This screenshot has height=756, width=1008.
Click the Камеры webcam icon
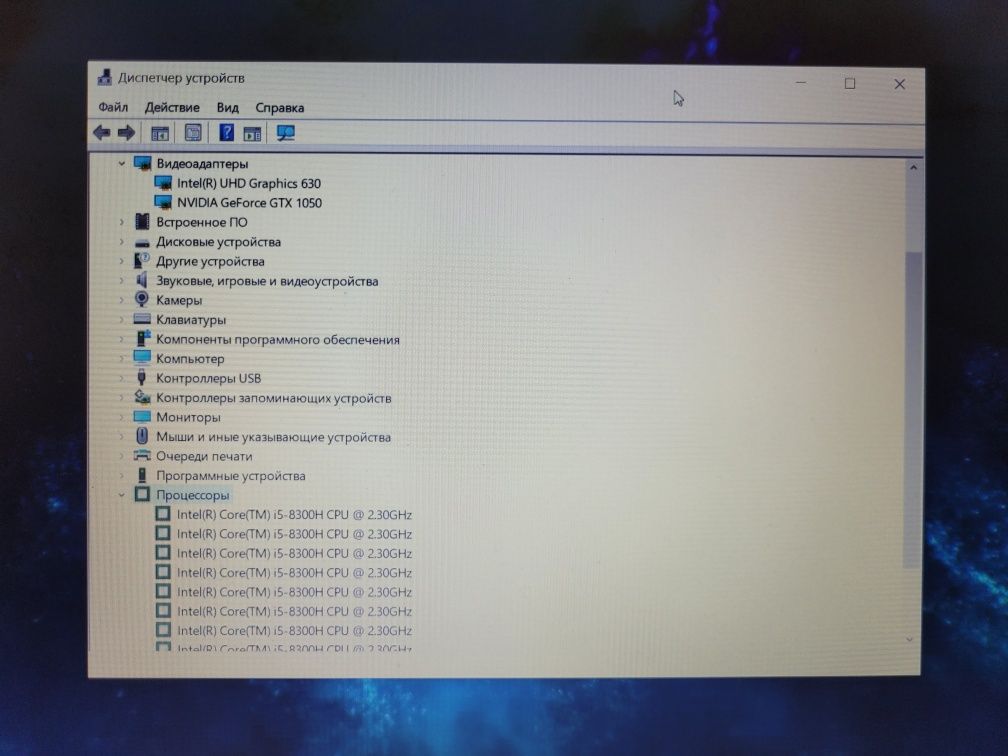[x=142, y=300]
